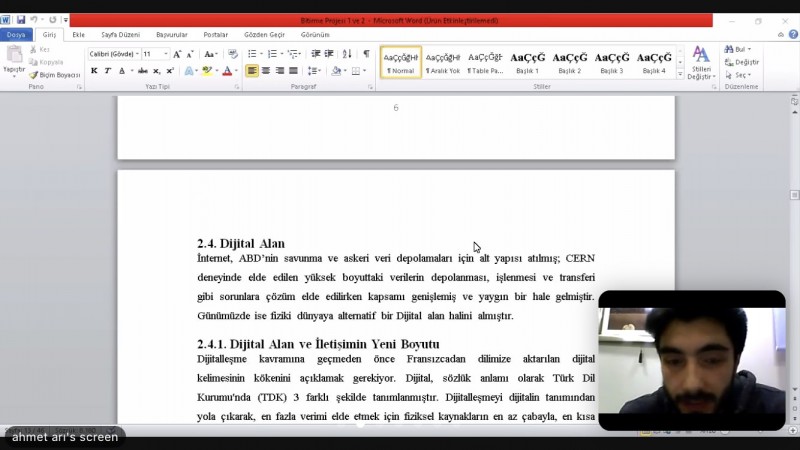Switch to the Gözden Geçir tab
Image resolution: width=800 pixels, height=450 pixels.
pyautogui.click(x=264, y=34)
